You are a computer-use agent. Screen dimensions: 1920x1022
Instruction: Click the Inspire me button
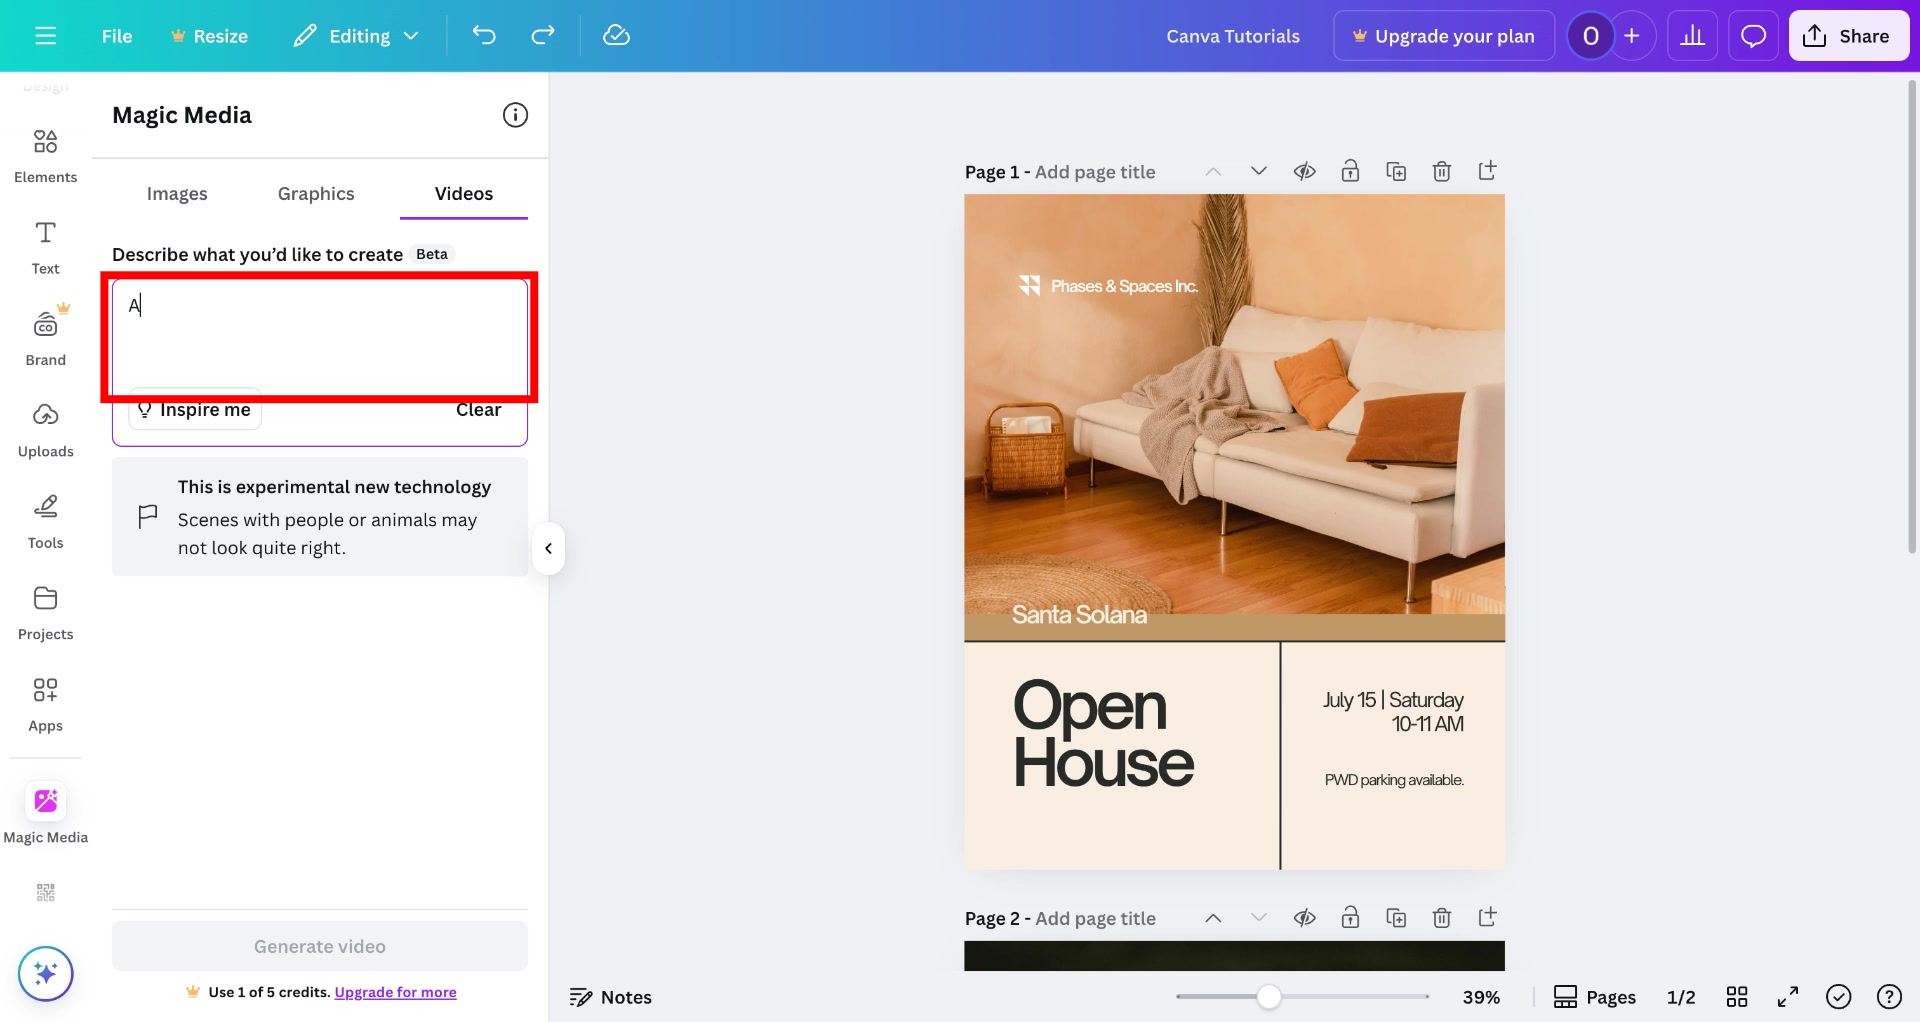point(194,409)
